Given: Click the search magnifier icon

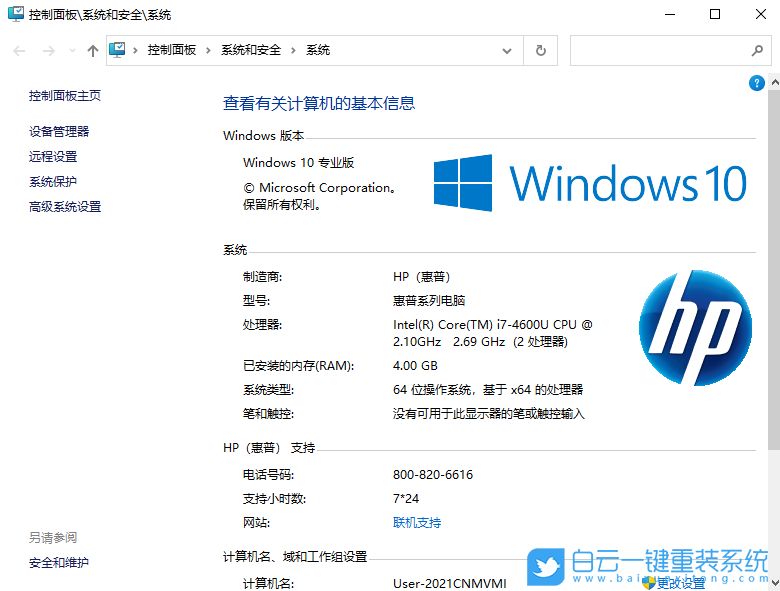Looking at the screenshot, I should click(757, 50).
